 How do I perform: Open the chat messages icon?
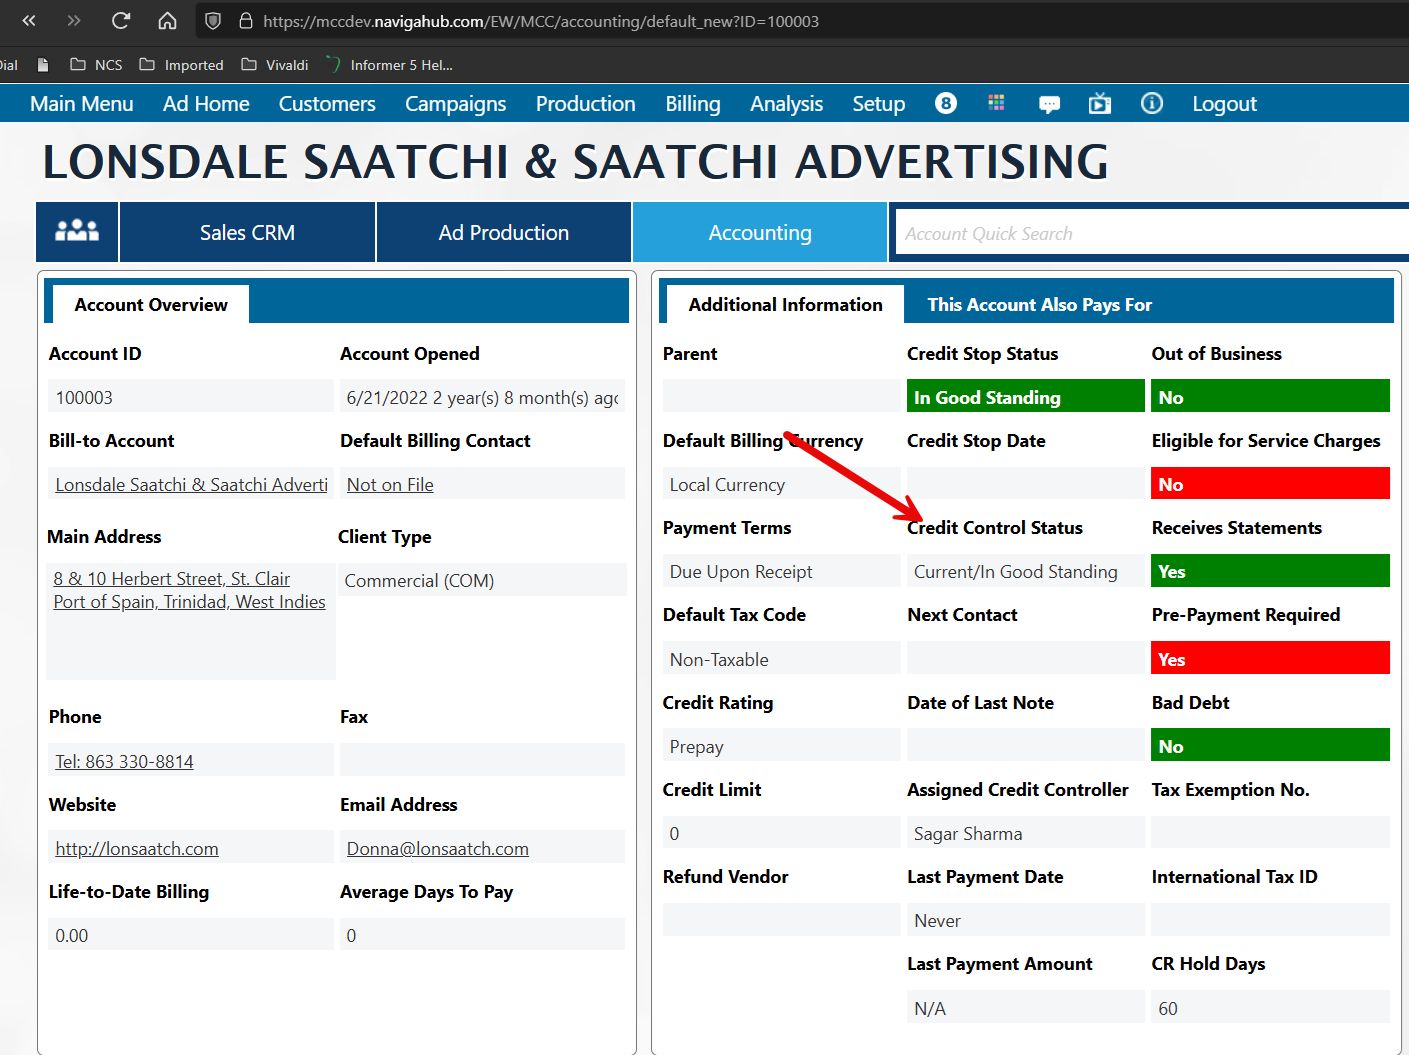(1050, 104)
